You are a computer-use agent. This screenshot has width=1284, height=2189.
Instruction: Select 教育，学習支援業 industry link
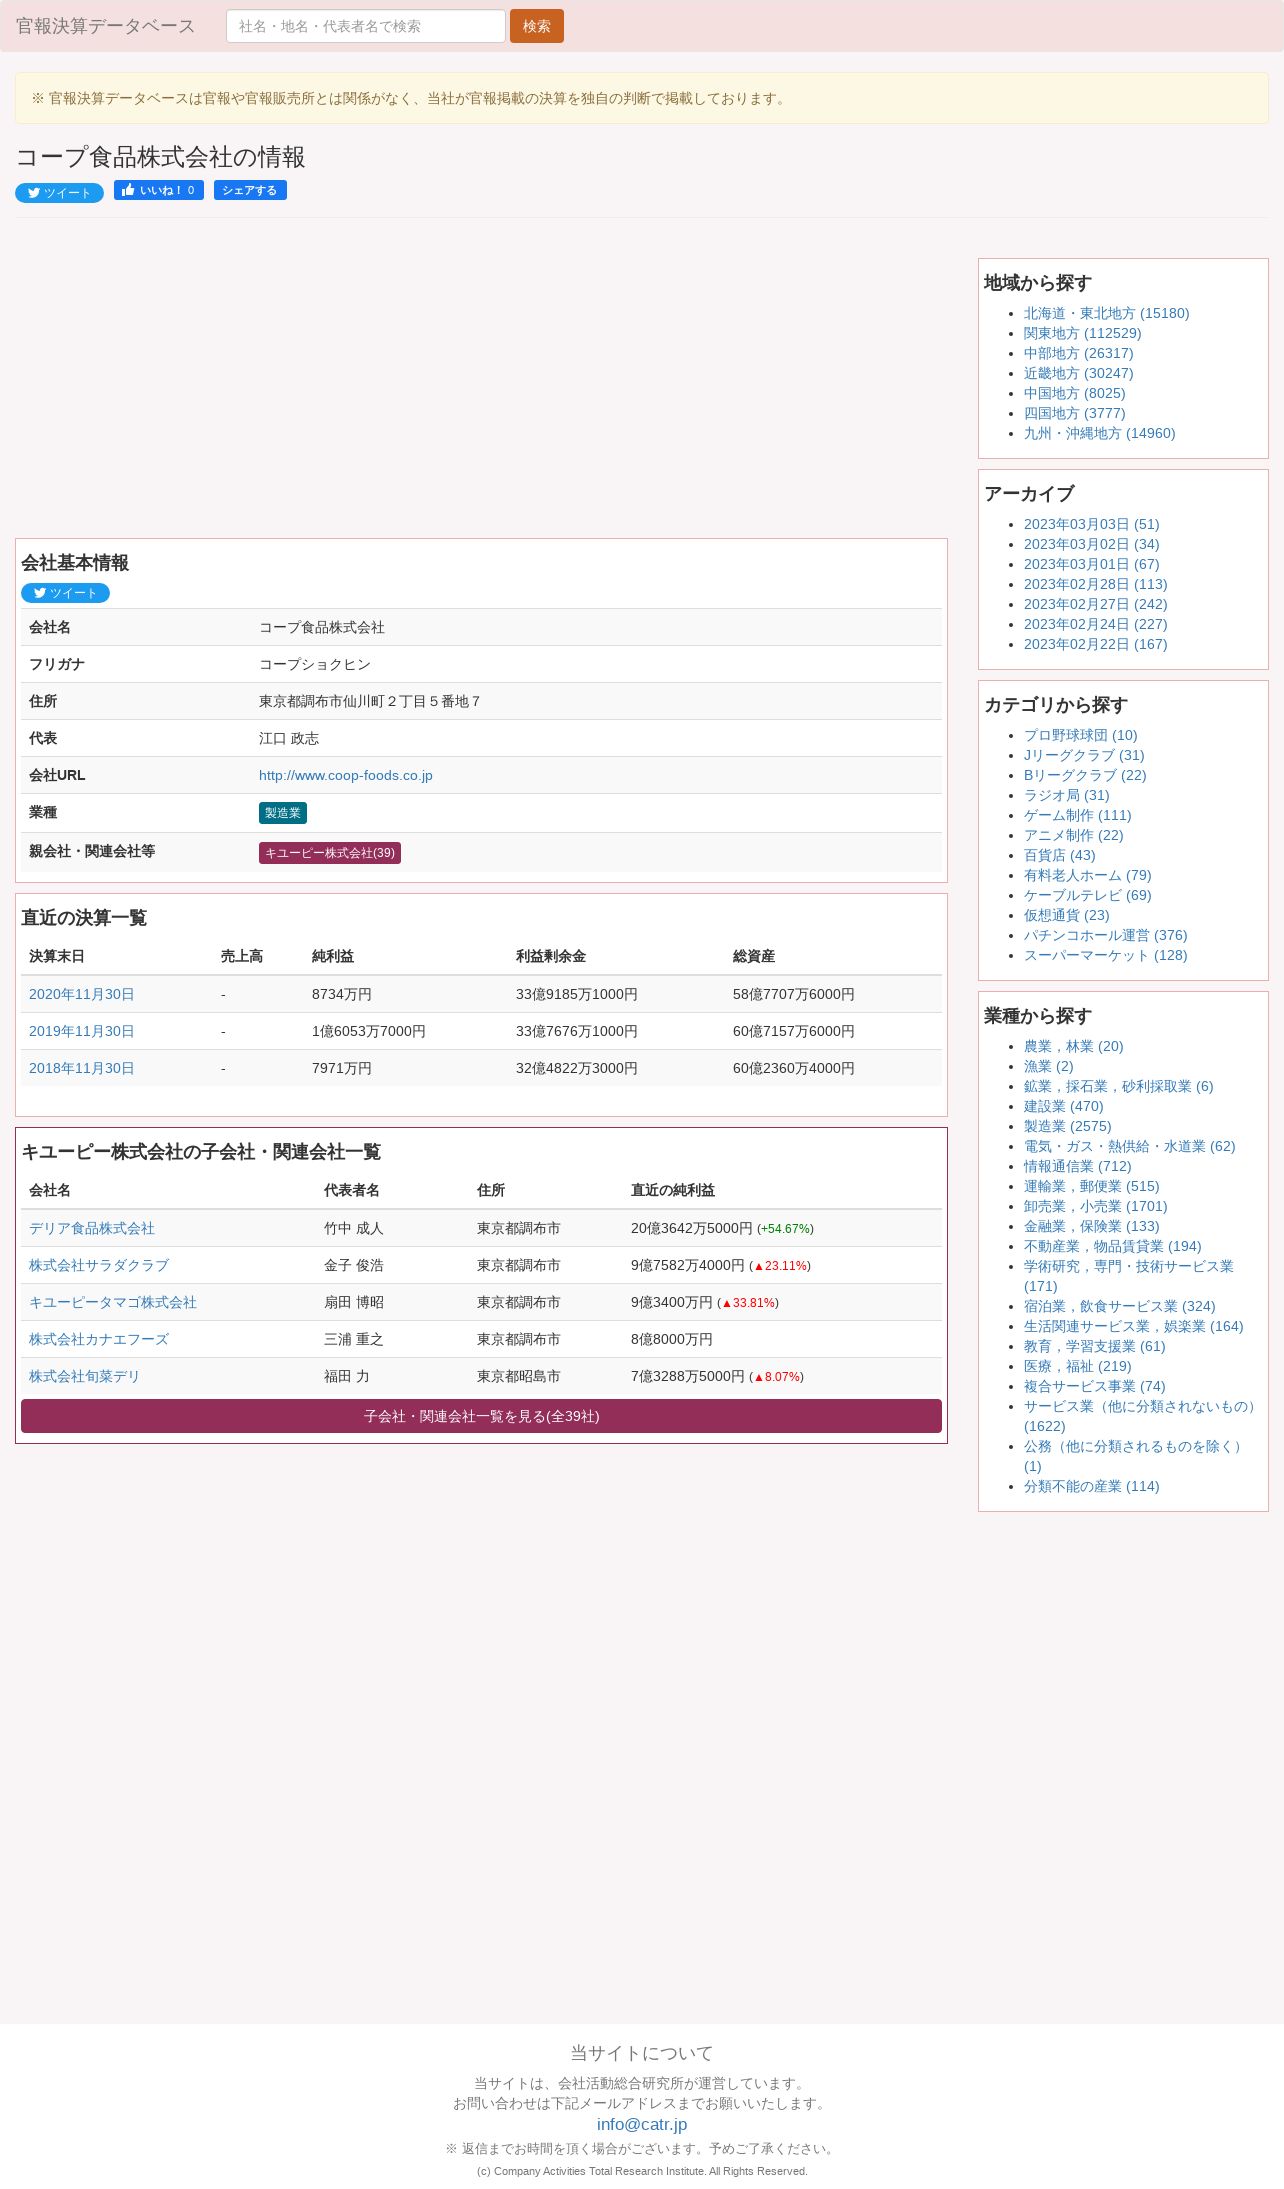click(1095, 1346)
